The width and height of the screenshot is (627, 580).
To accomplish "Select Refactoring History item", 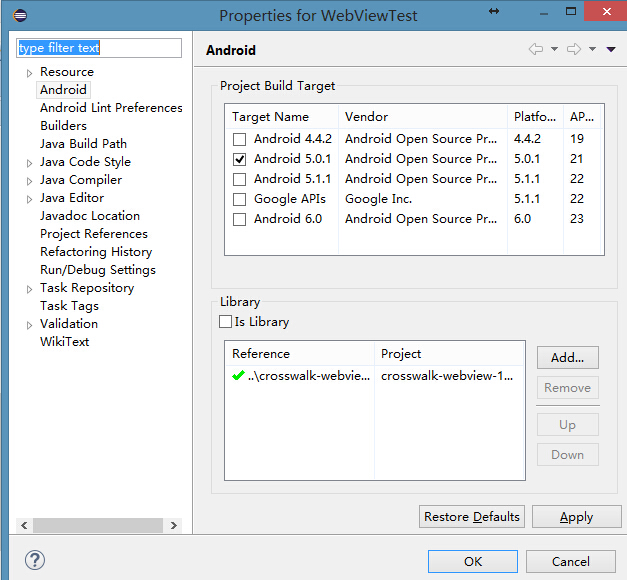I will (96, 252).
